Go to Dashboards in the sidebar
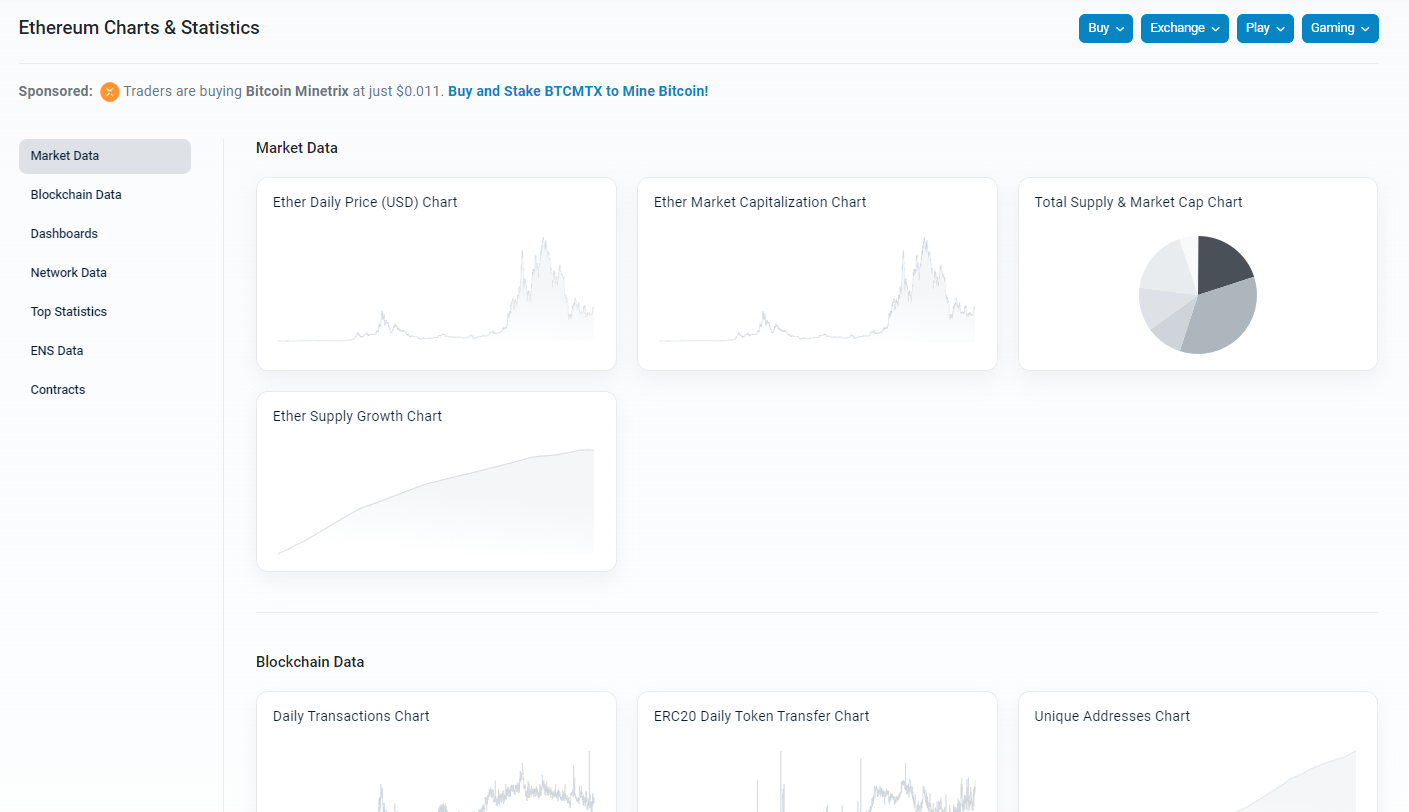 click(x=64, y=234)
